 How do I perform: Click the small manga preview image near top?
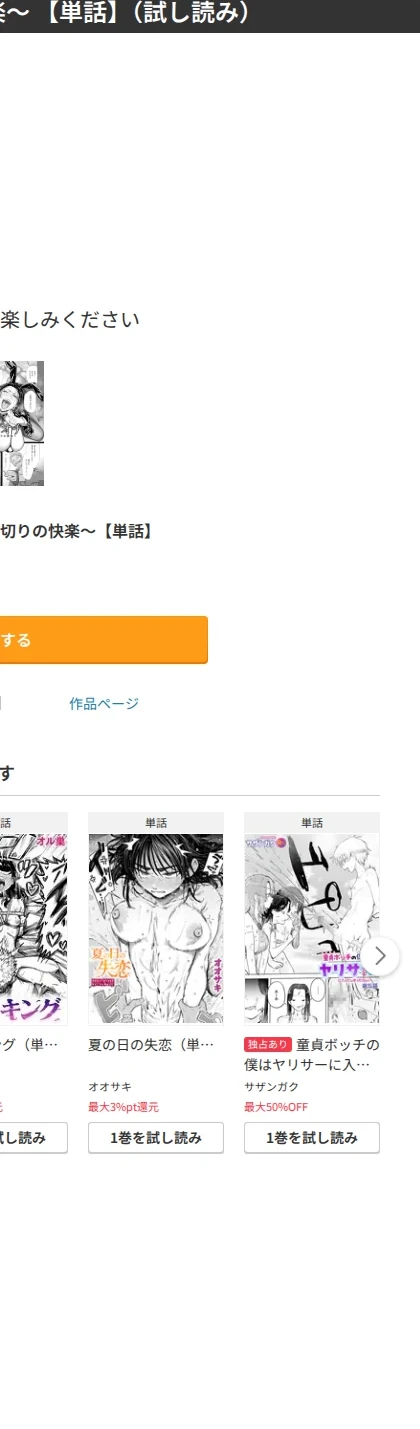pos(22,424)
